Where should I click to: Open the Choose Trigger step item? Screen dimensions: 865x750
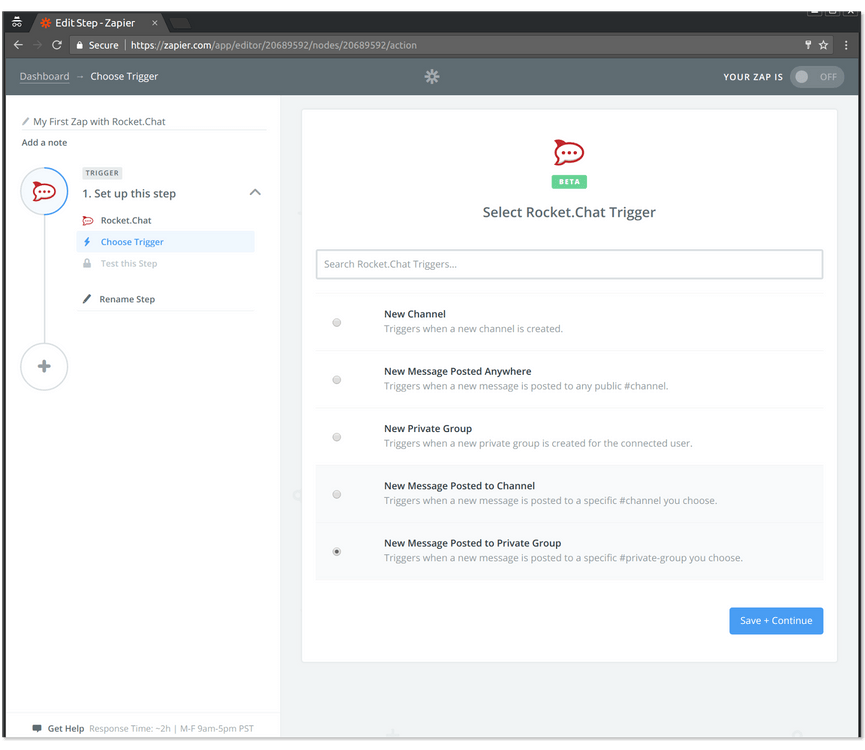[165, 242]
